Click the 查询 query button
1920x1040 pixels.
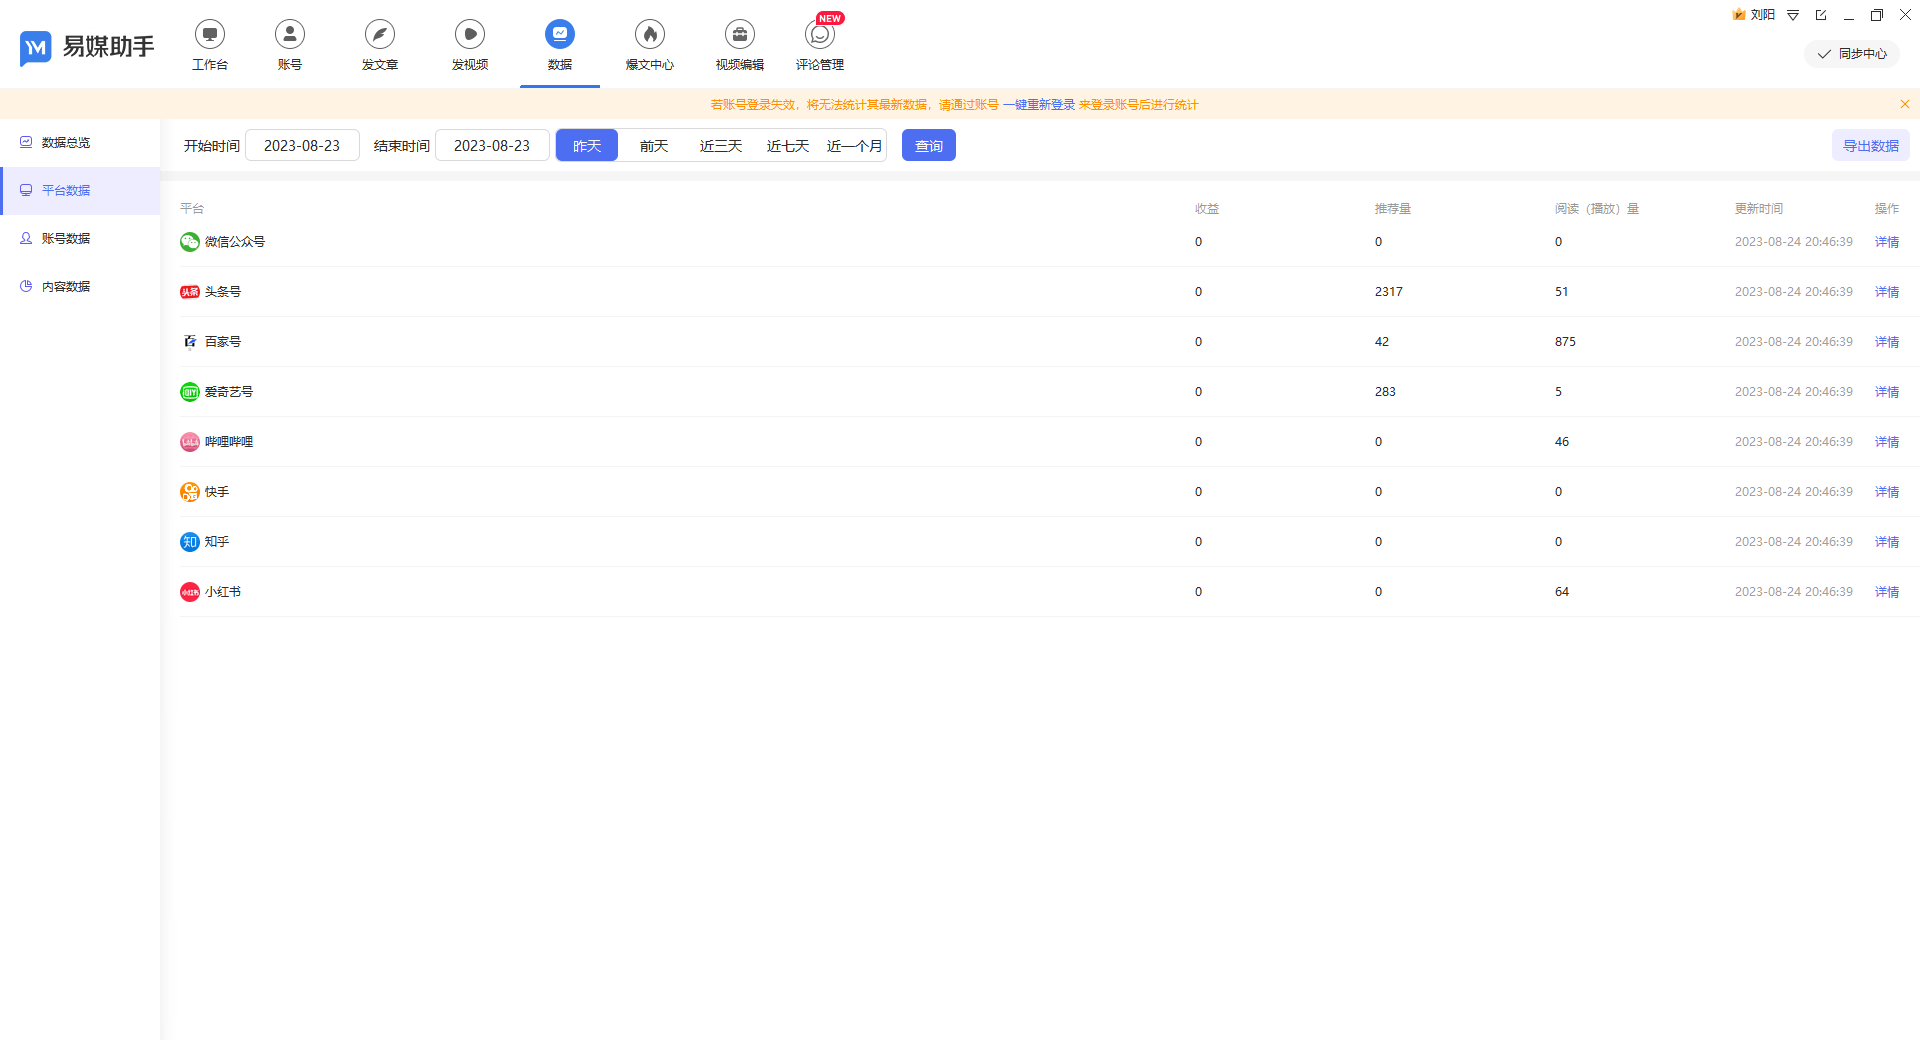[x=928, y=144]
